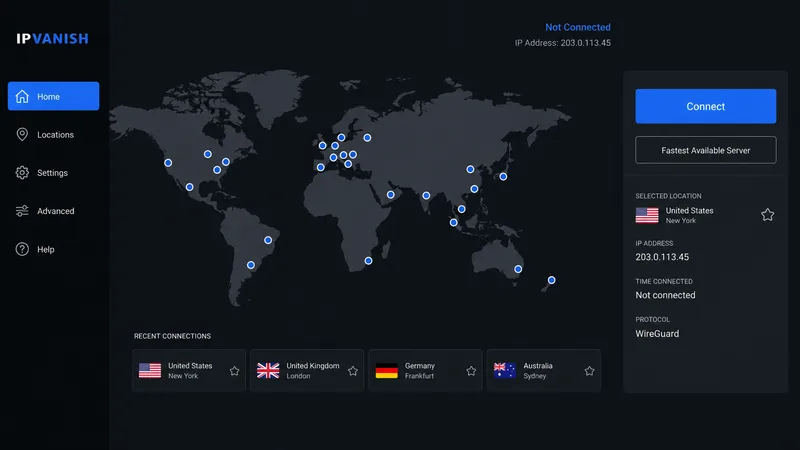
Task: Click the WireGuard protocol value
Action: tap(657, 334)
